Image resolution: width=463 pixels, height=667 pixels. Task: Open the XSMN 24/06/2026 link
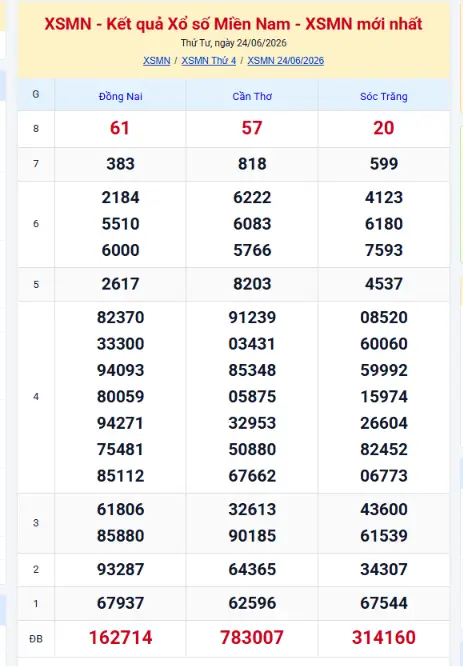pyautogui.click(x=286, y=61)
